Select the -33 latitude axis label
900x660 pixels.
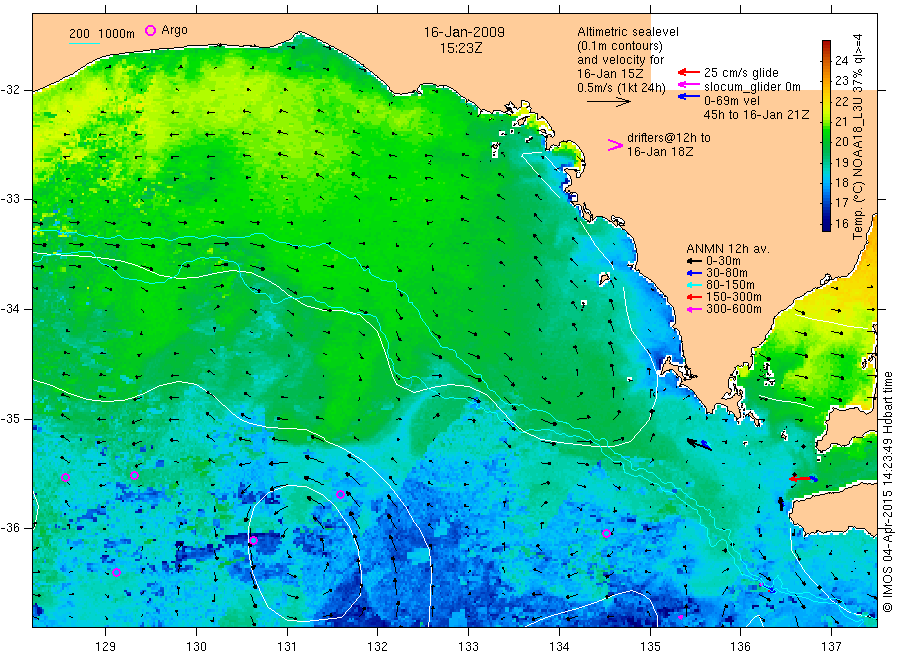[x=10, y=199]
